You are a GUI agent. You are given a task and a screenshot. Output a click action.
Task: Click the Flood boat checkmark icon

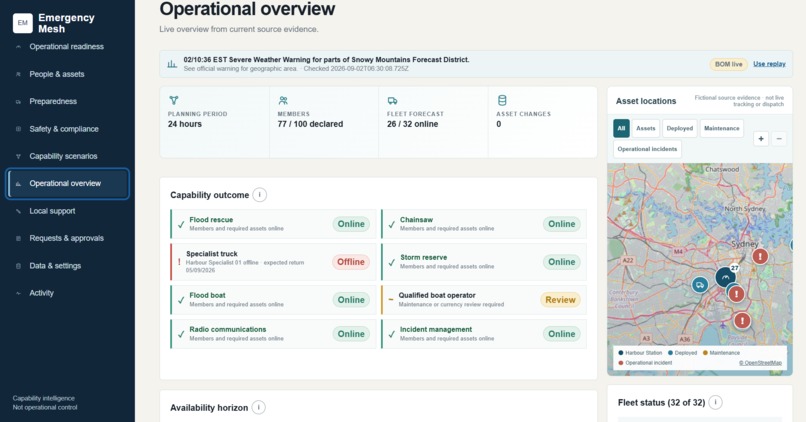click(181, 300)
